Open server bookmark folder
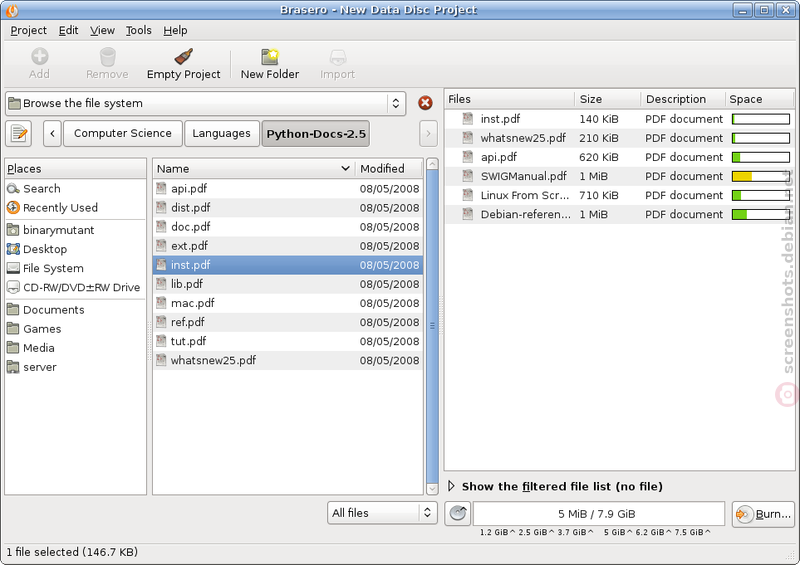The width and height of the screenshot is (800, 565). pyautogui.click(x=76, y=367)
